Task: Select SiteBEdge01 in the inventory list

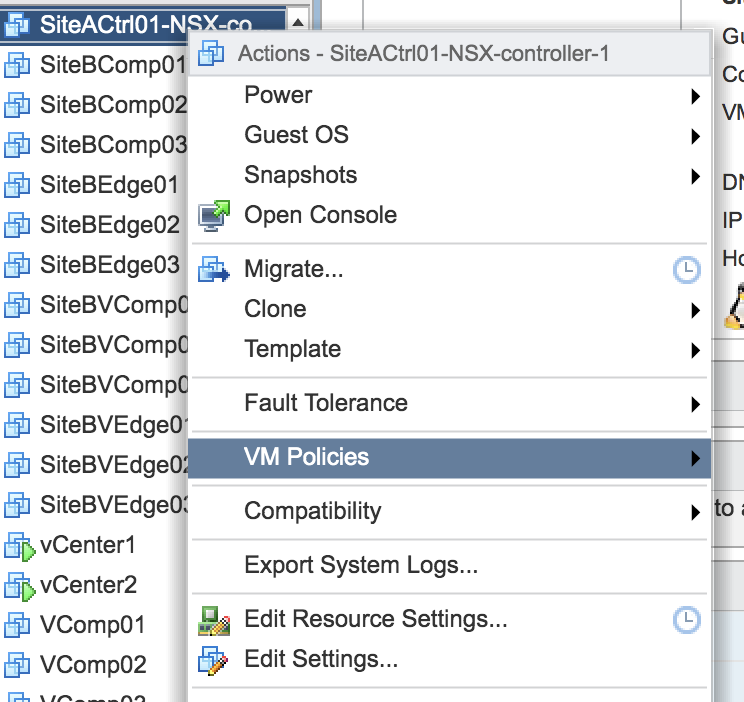Action: (x=109, y=185)
